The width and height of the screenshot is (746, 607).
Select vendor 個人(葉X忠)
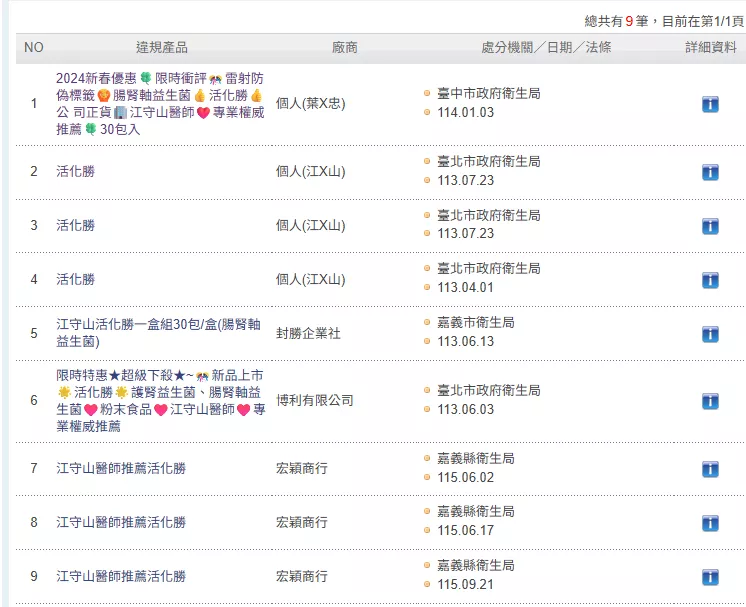311,104
